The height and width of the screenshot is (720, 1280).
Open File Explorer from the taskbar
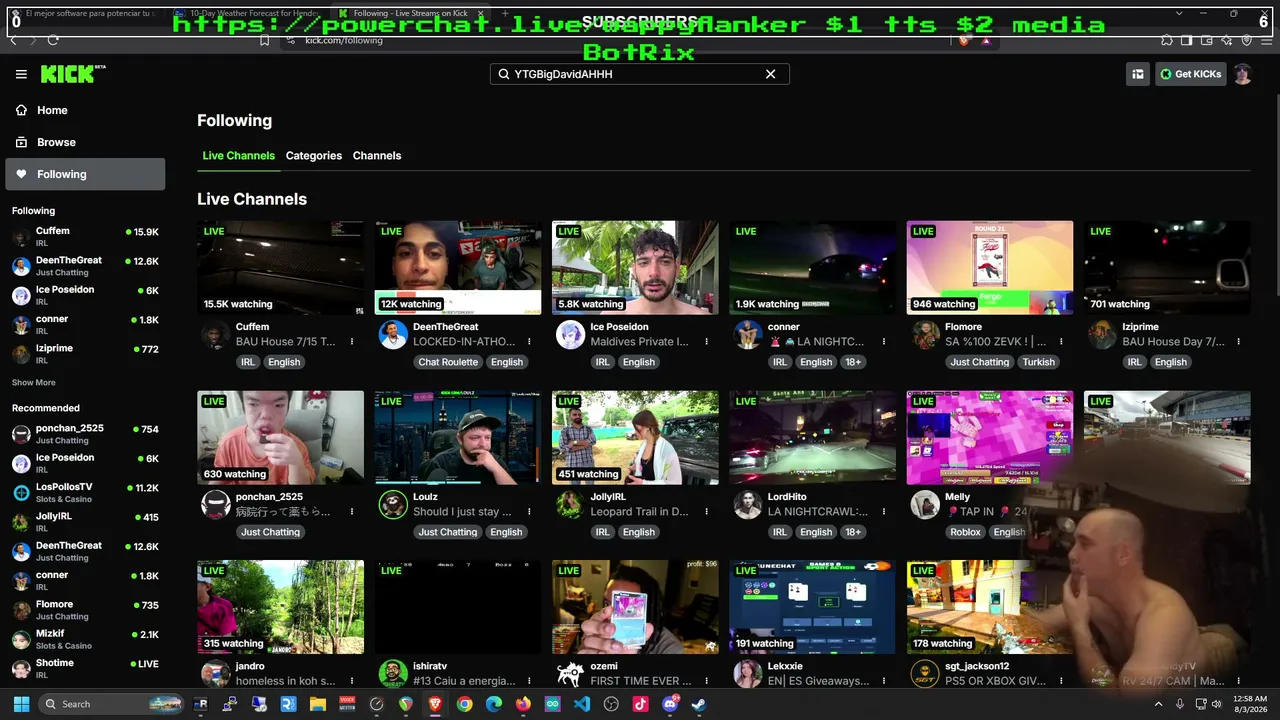click(x=318, y=704)
